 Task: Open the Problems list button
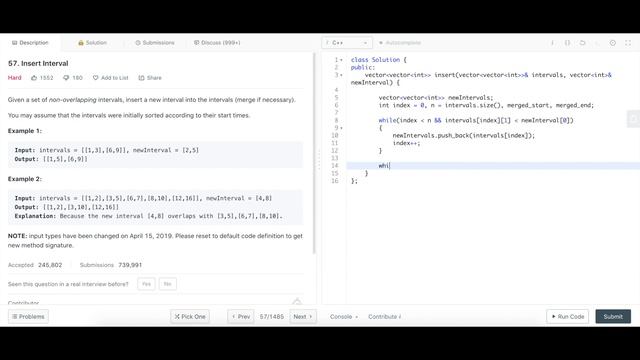(x=28, y=316)
